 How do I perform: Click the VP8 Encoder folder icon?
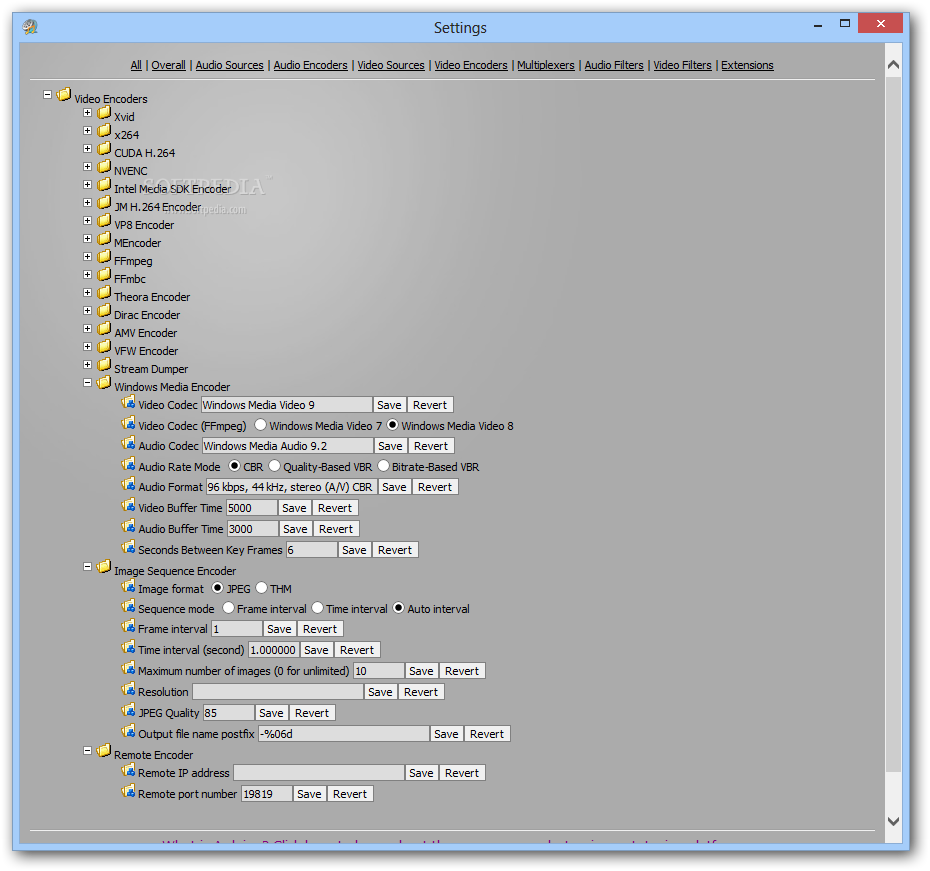[x=104, y=221]
